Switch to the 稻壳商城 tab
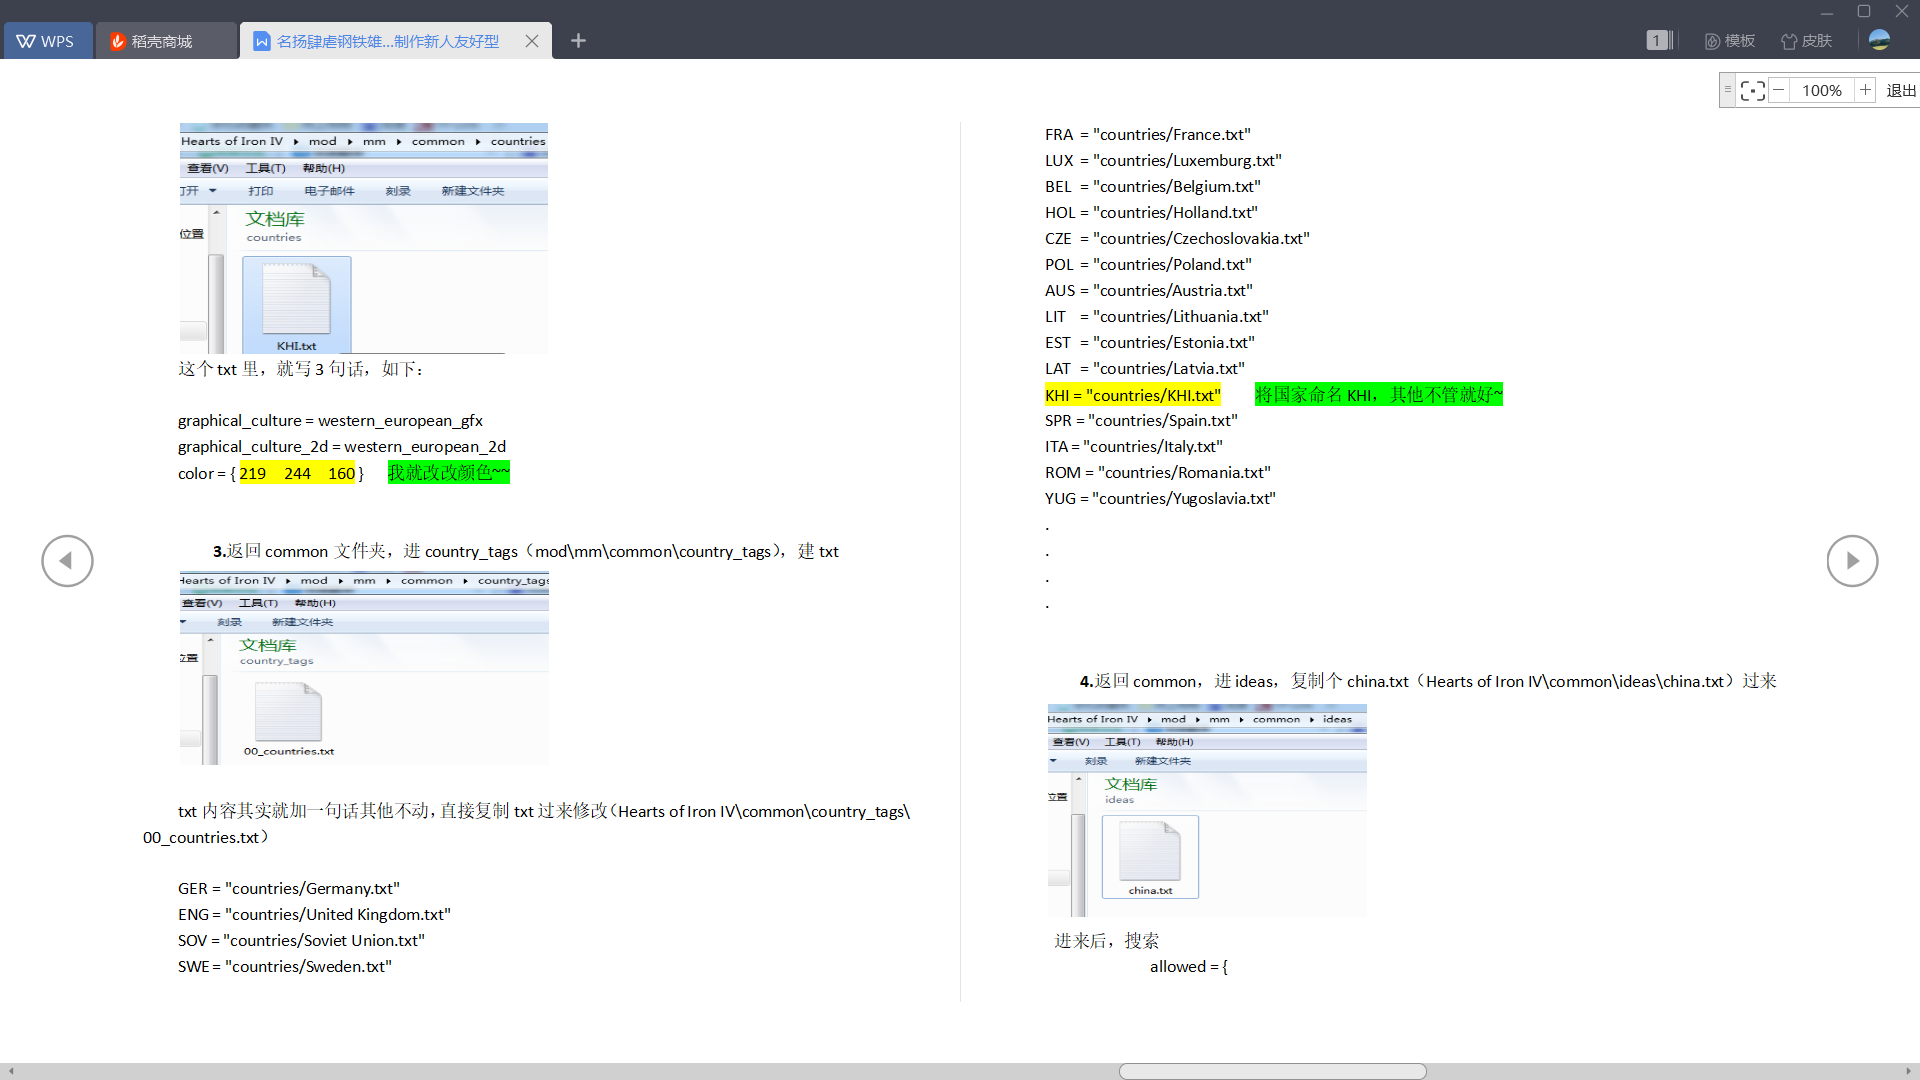The width and height of the screenshot is (1920, 1080). click(166, 41)
